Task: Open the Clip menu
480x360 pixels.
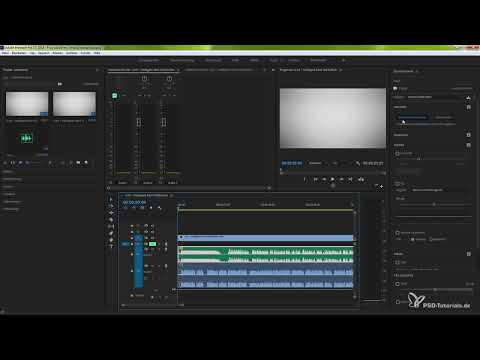Action: tap(32, 53)
